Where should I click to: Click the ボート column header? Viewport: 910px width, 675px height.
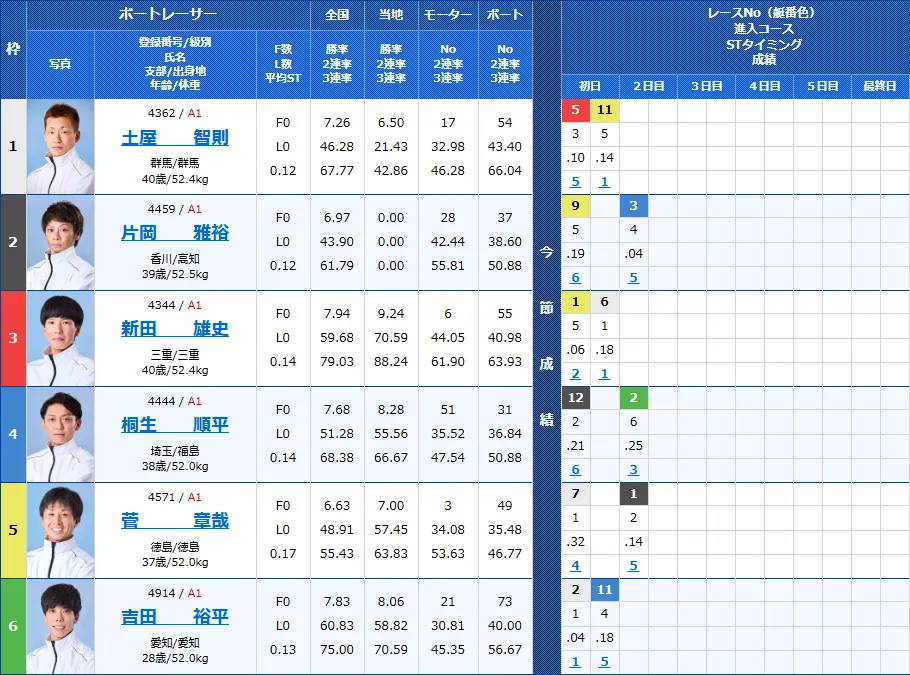coord(505,15)
